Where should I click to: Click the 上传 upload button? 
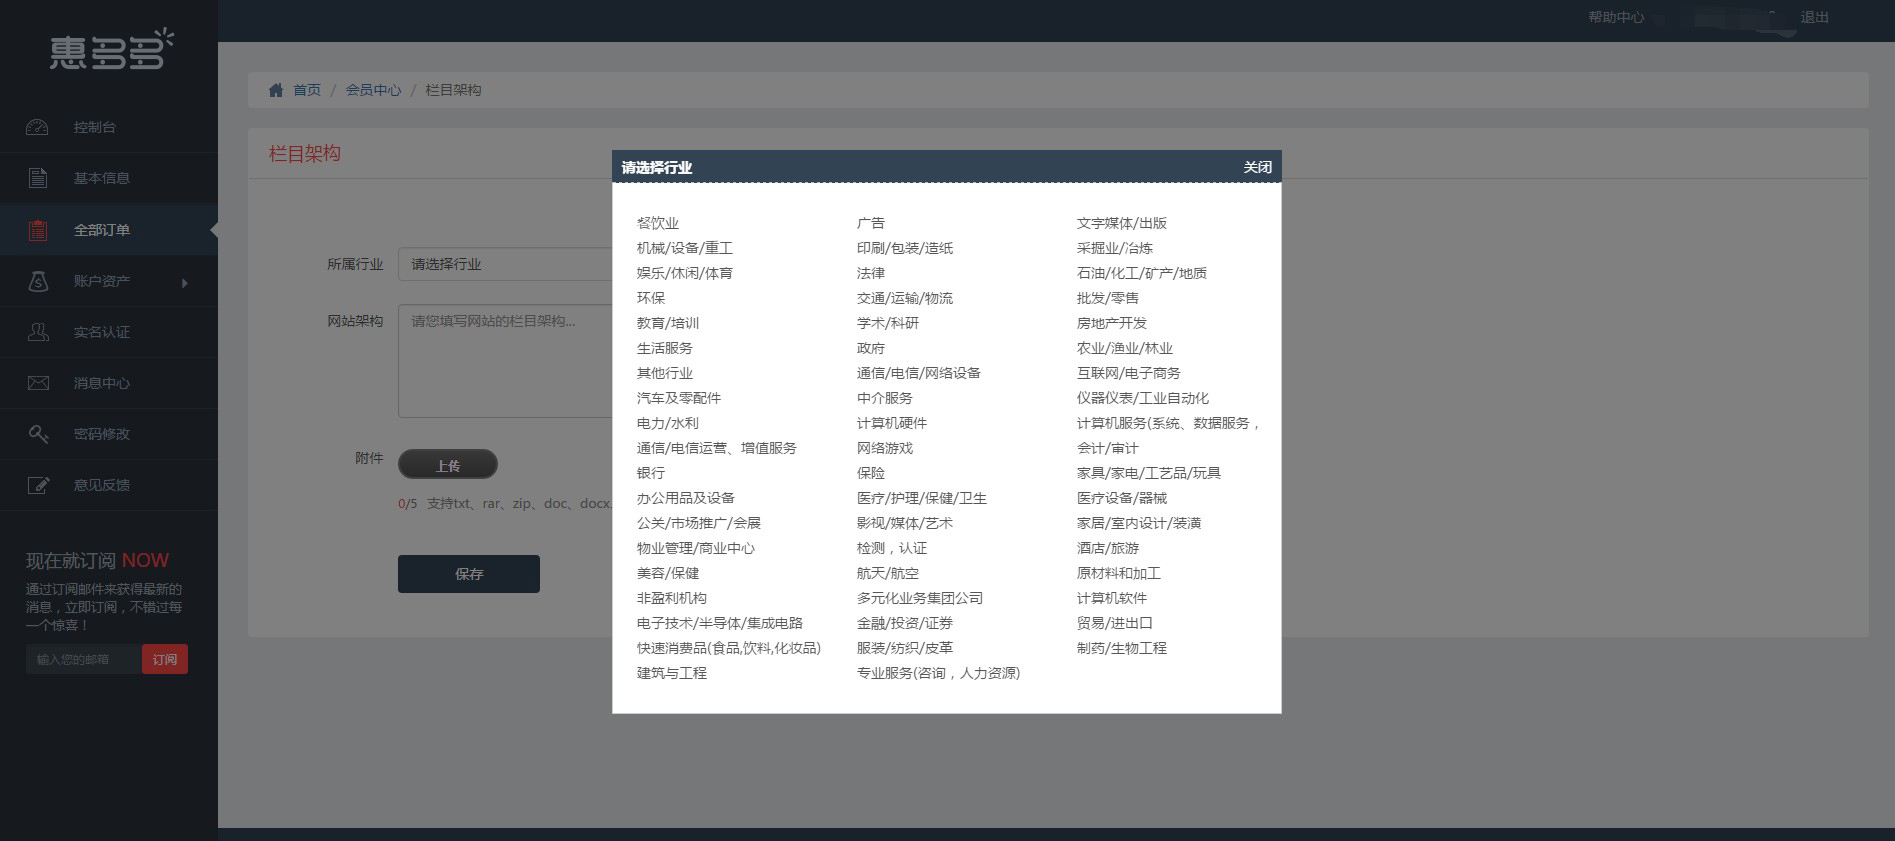[x=448, y=465]
